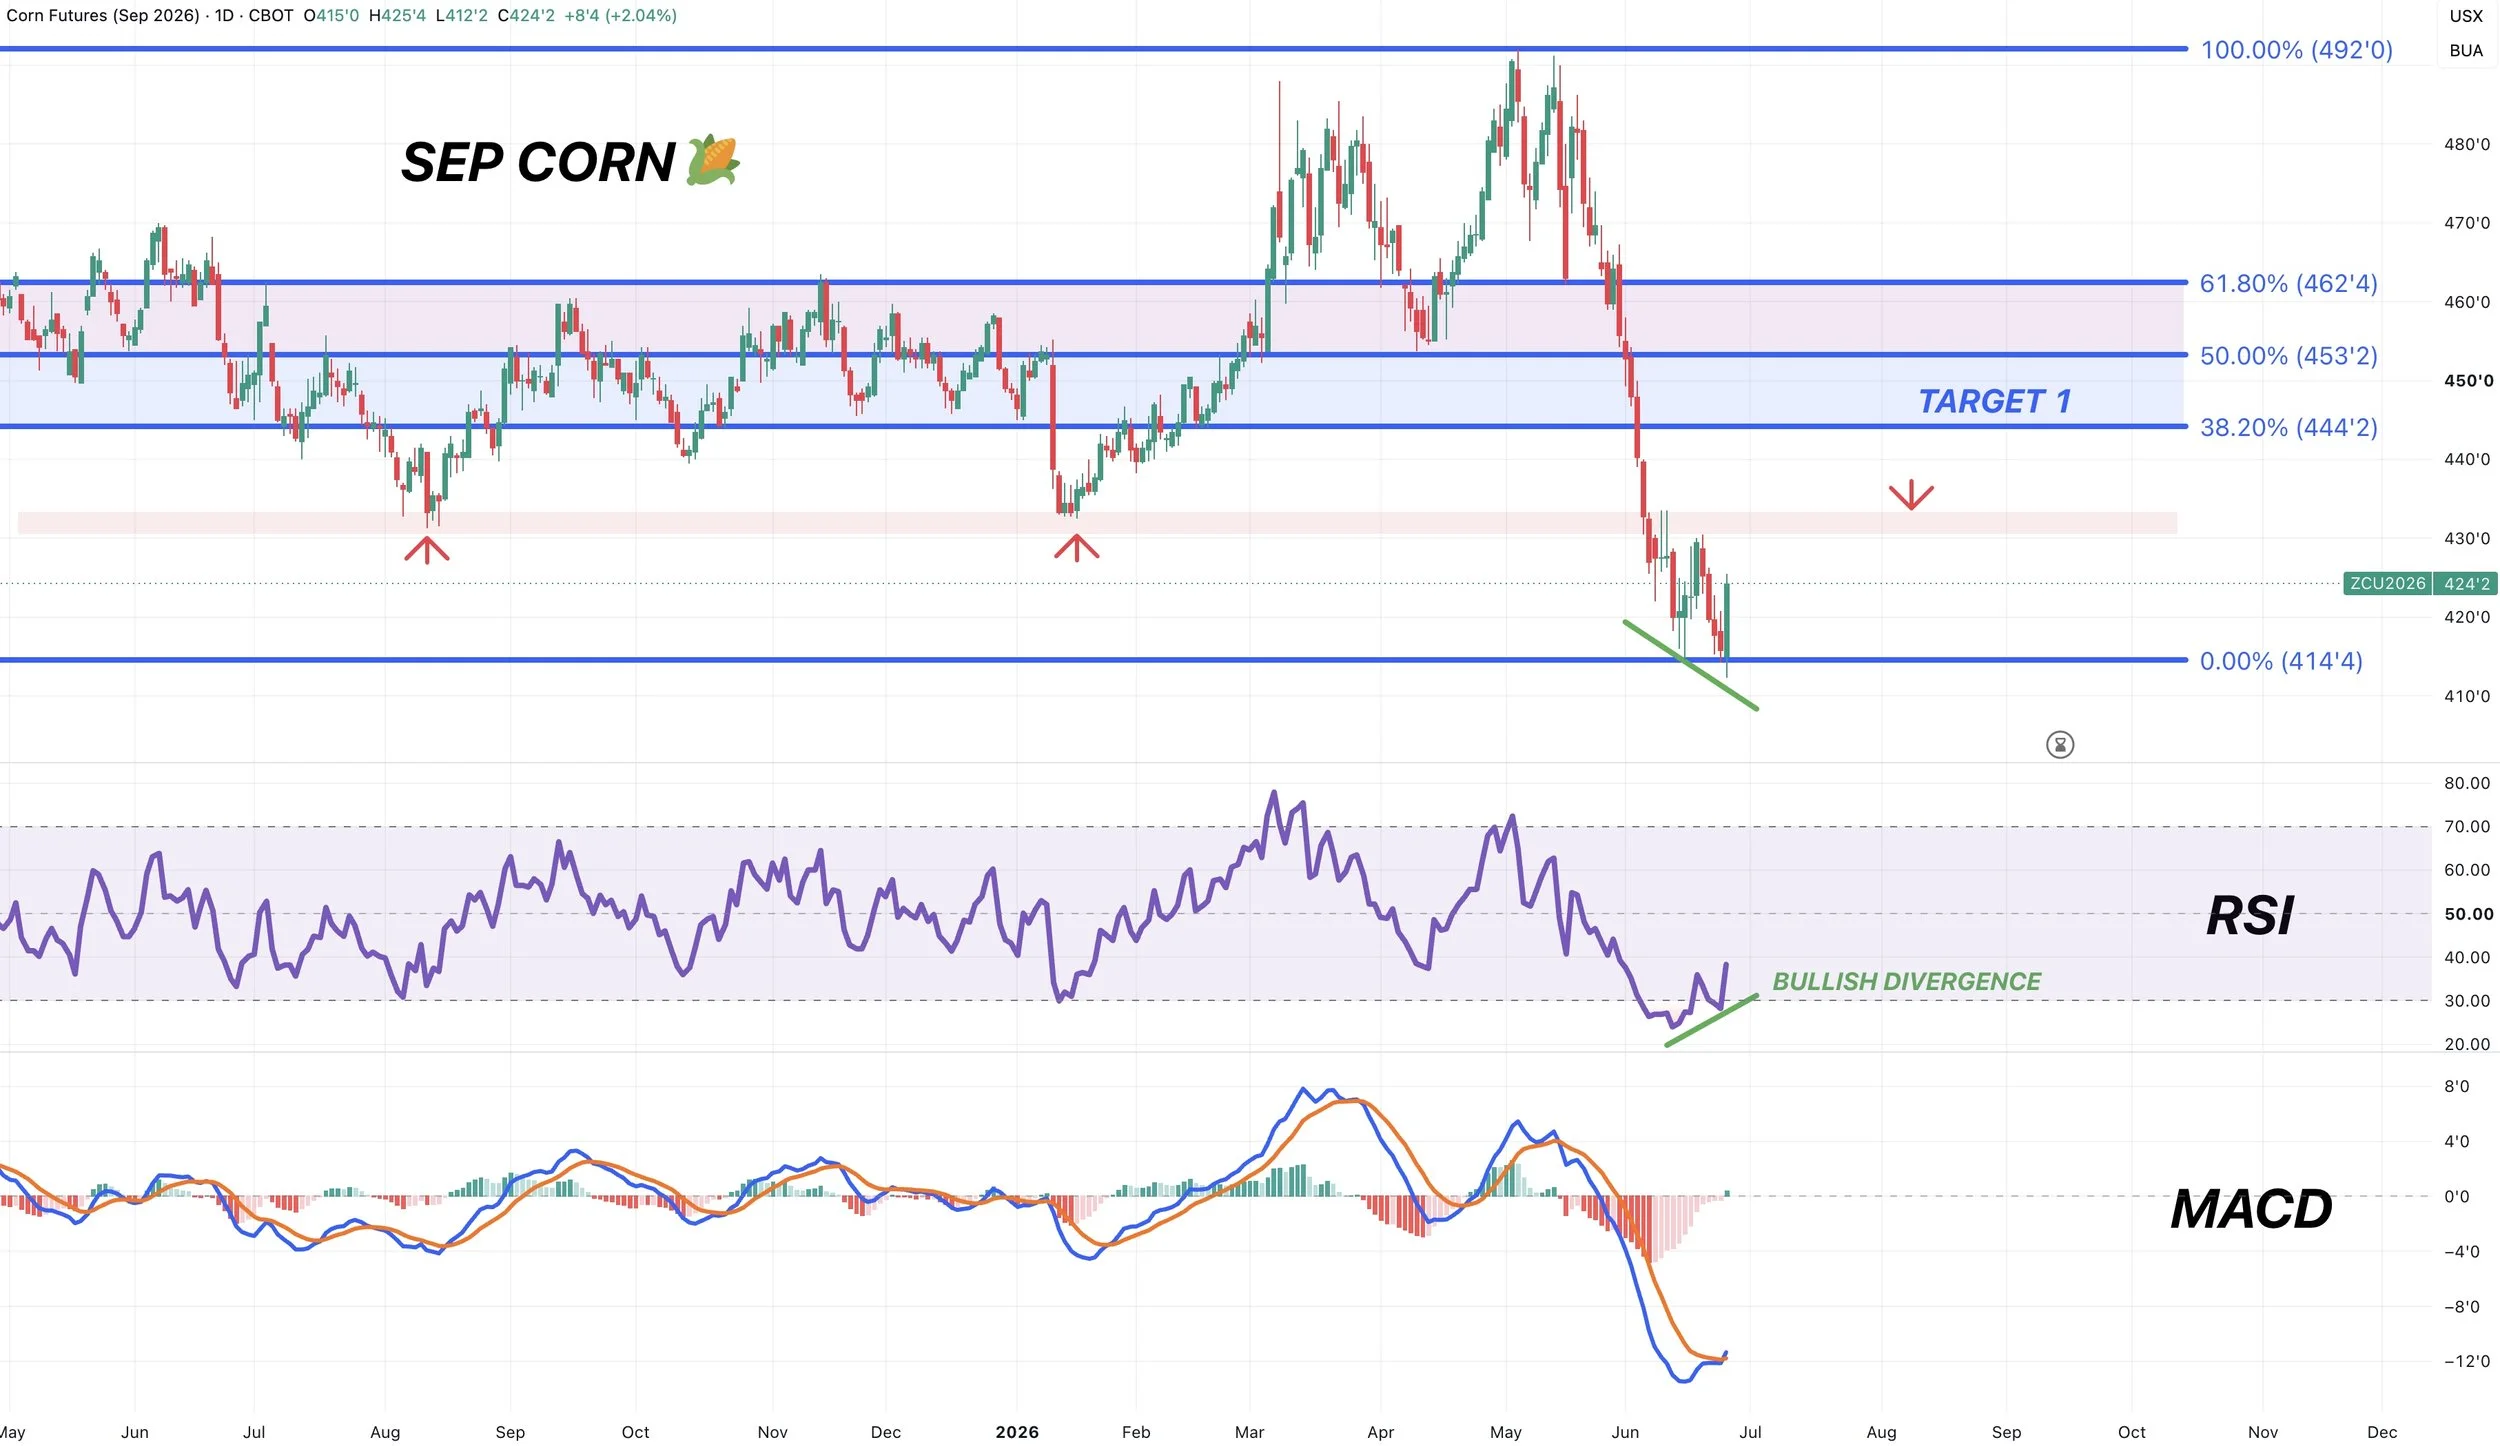Select the RSI pane text label
The width and height of the screenshot is (2500, 1446).
point(2250,915)
